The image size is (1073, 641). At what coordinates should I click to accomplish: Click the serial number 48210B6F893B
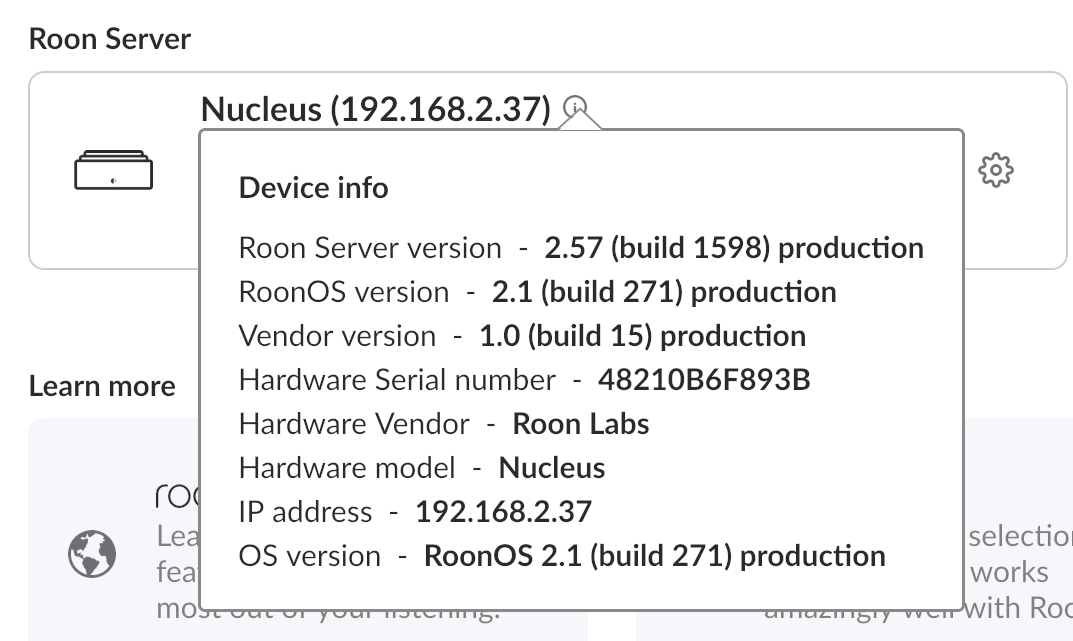click(x=704, y=380)
